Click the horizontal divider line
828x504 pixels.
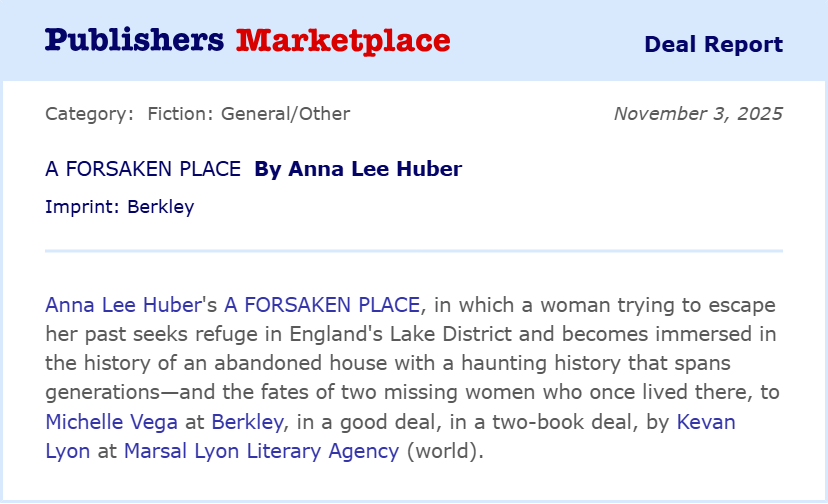click(414, 251)
